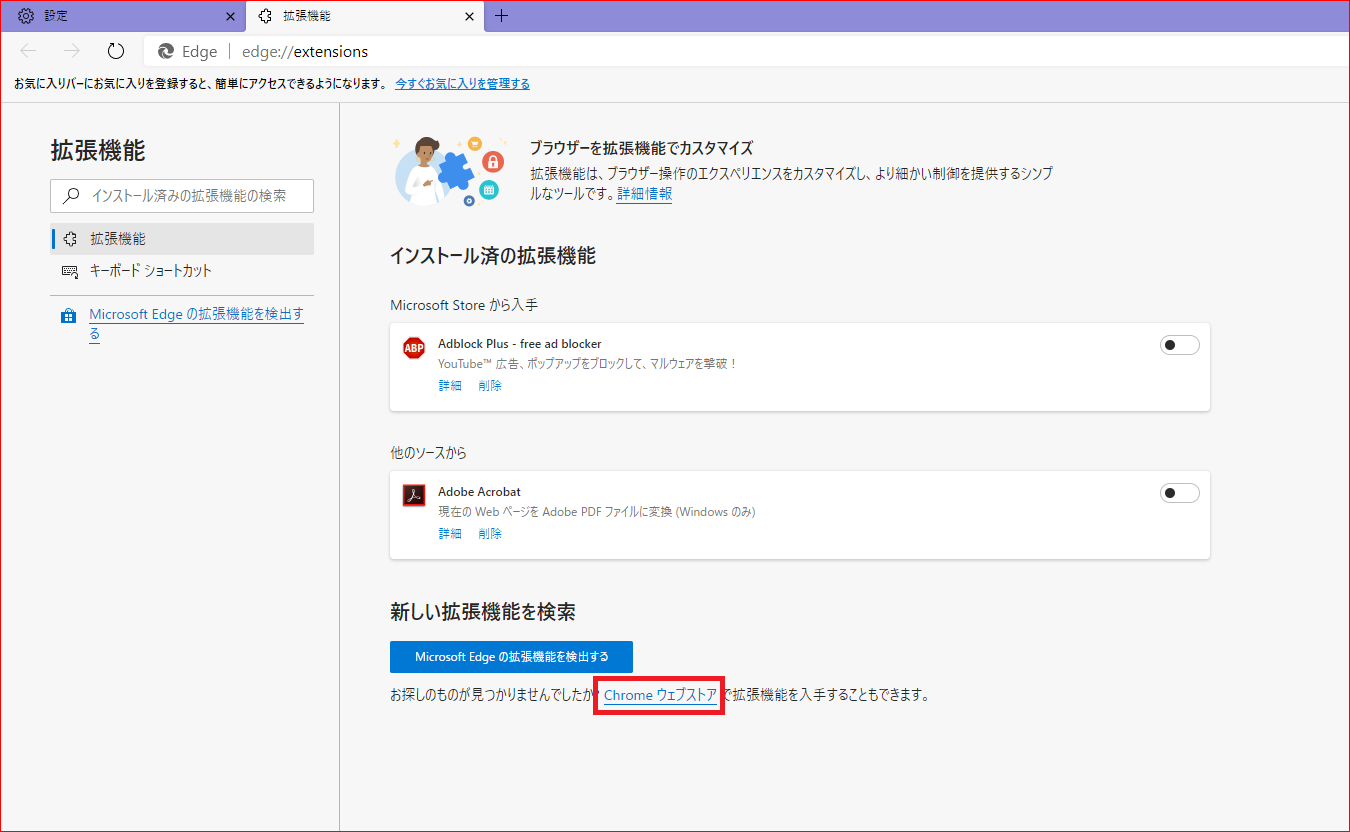Click blue Microsoft Edge の拡張機能を検出する button

(x=511, y=657)
